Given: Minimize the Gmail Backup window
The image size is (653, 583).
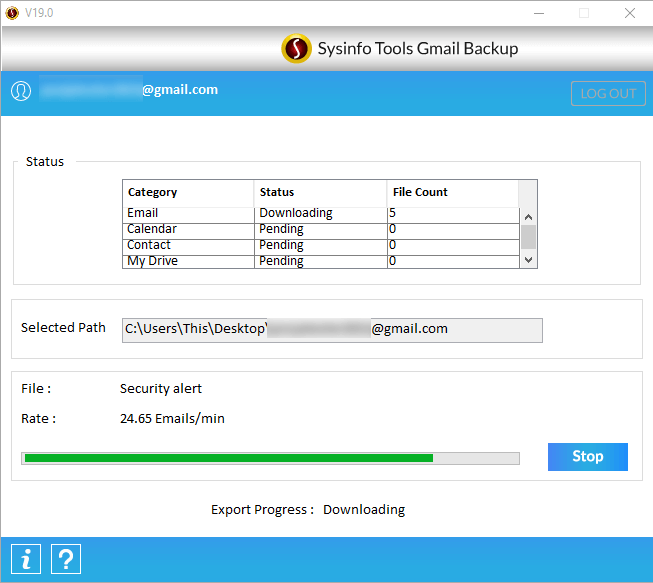Looking at the screenshot, I should (x=539, y=13).
